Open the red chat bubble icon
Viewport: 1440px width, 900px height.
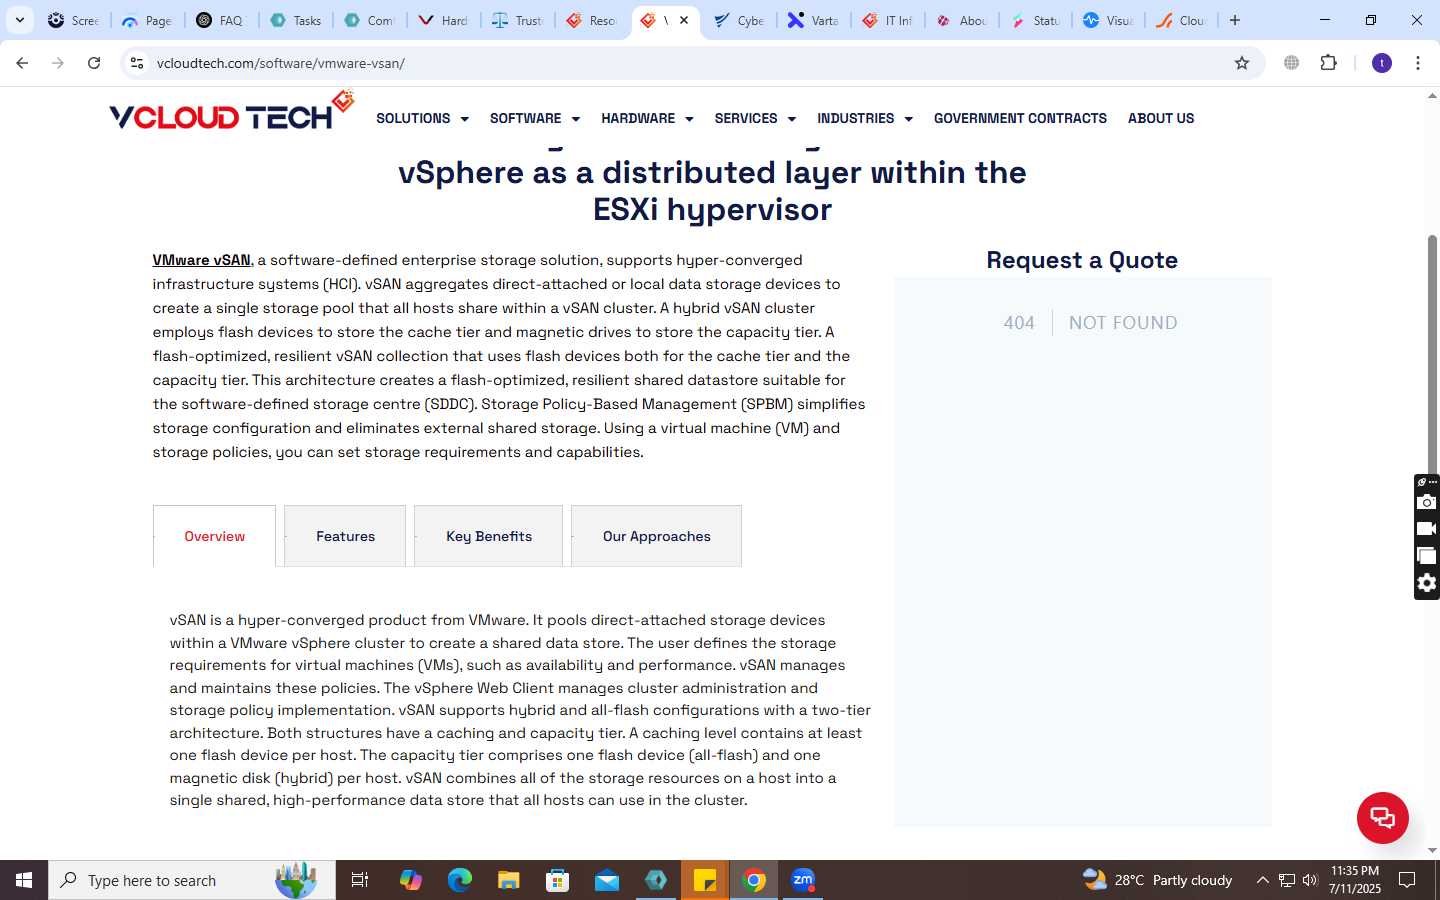pos(1382,817)
